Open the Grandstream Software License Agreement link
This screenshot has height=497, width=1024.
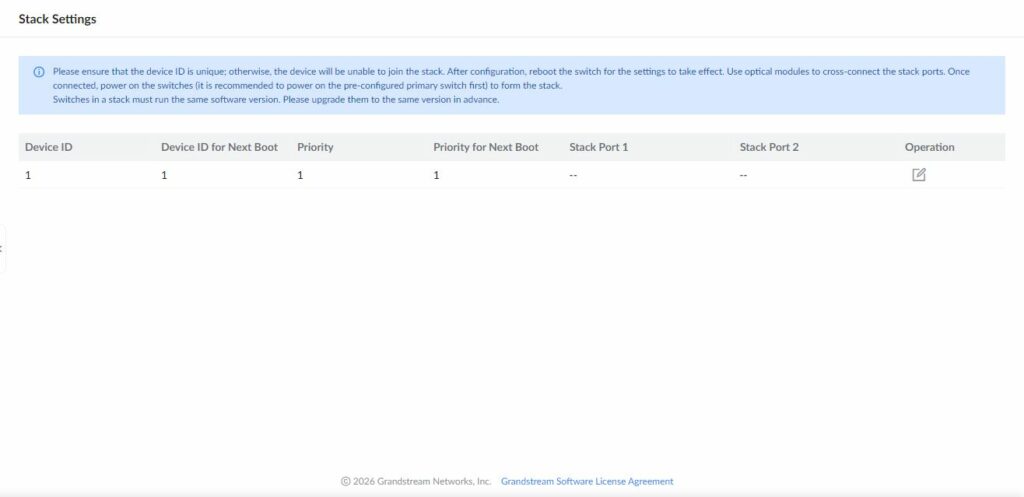586,481
